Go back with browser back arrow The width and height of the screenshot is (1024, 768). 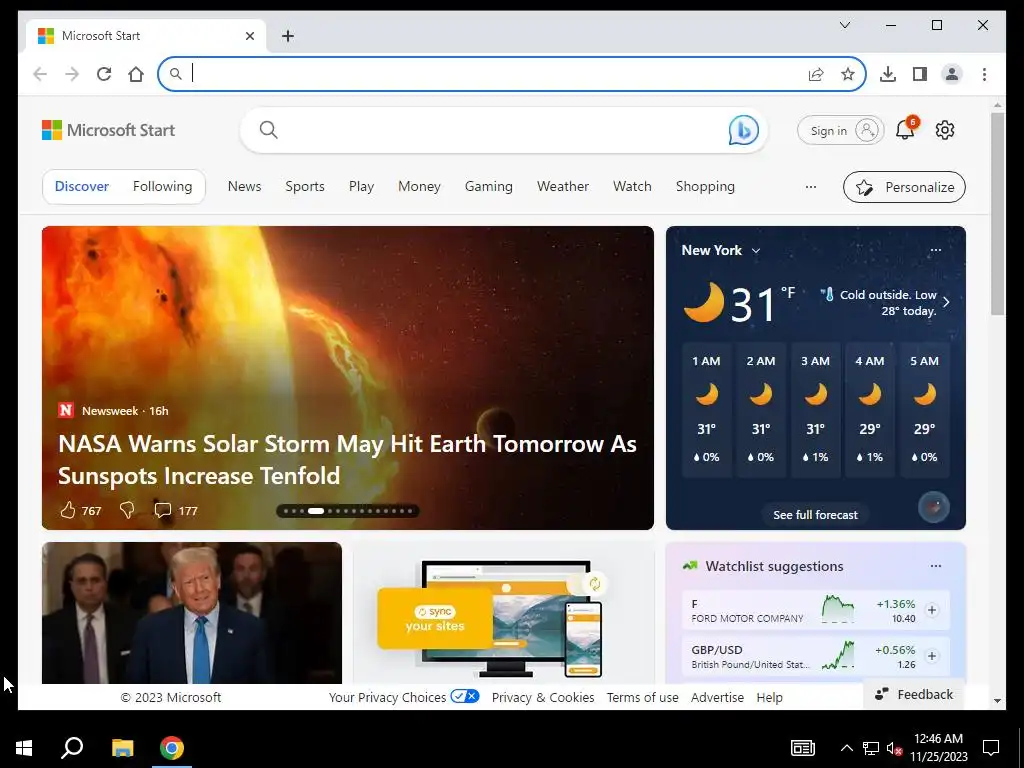coord(40,74)
